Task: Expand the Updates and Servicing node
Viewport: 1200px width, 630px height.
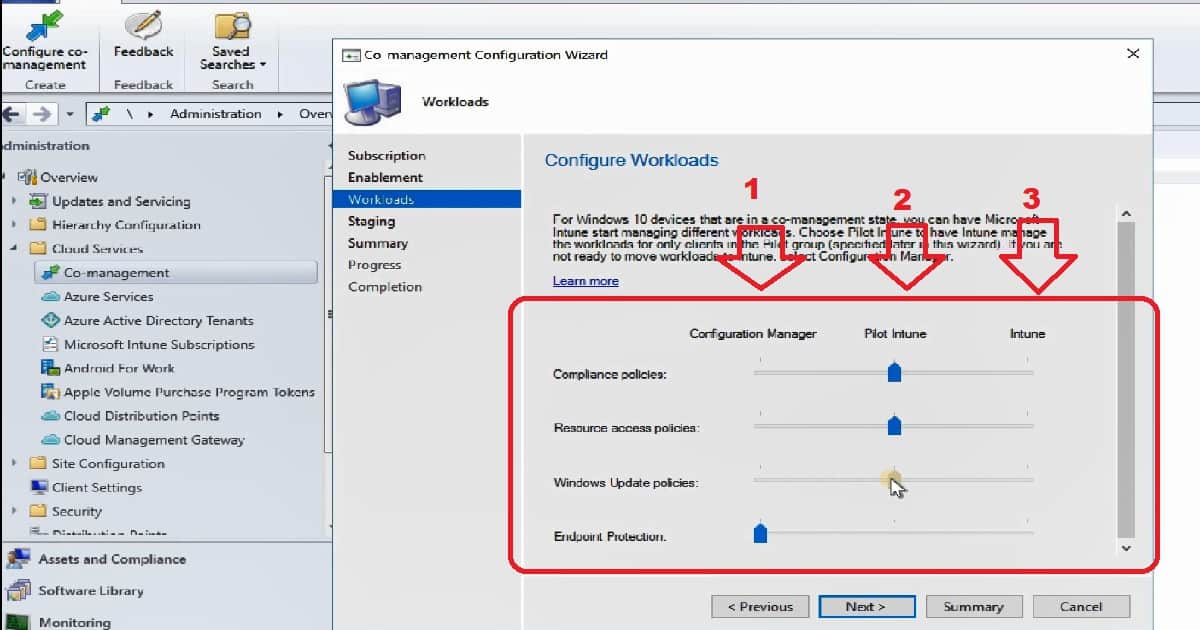Action: click(x=14, y=201)
